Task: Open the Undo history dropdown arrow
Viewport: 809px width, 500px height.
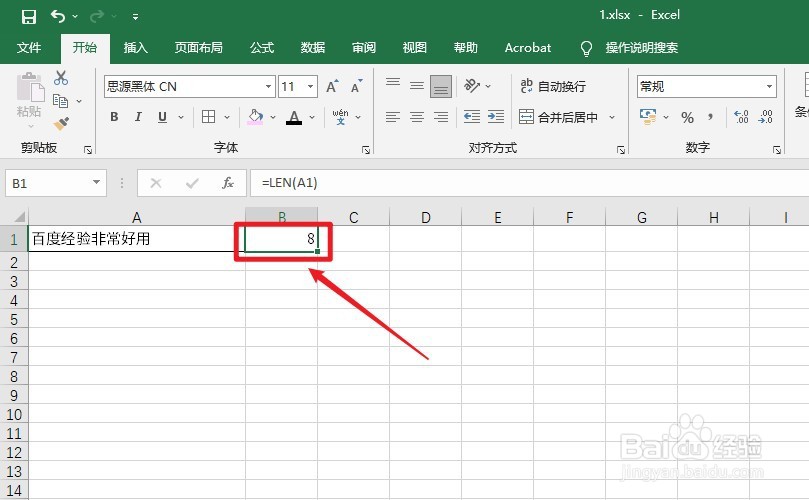Action: pyautogui.click(x=75, y=17)
